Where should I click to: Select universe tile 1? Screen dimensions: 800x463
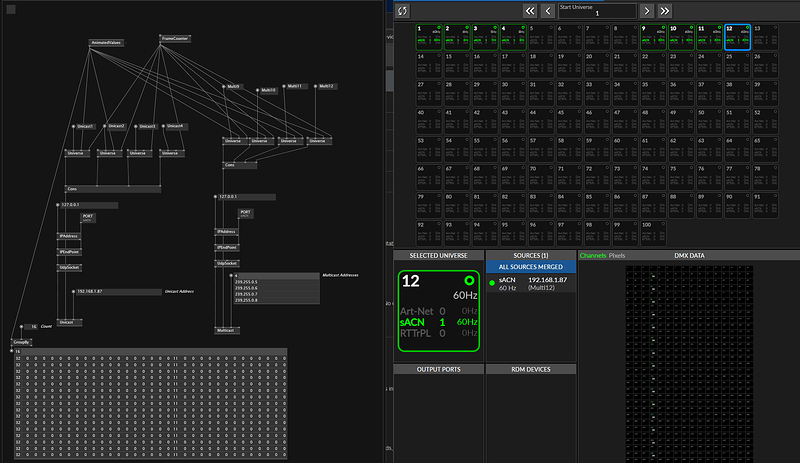click(429, 37)
